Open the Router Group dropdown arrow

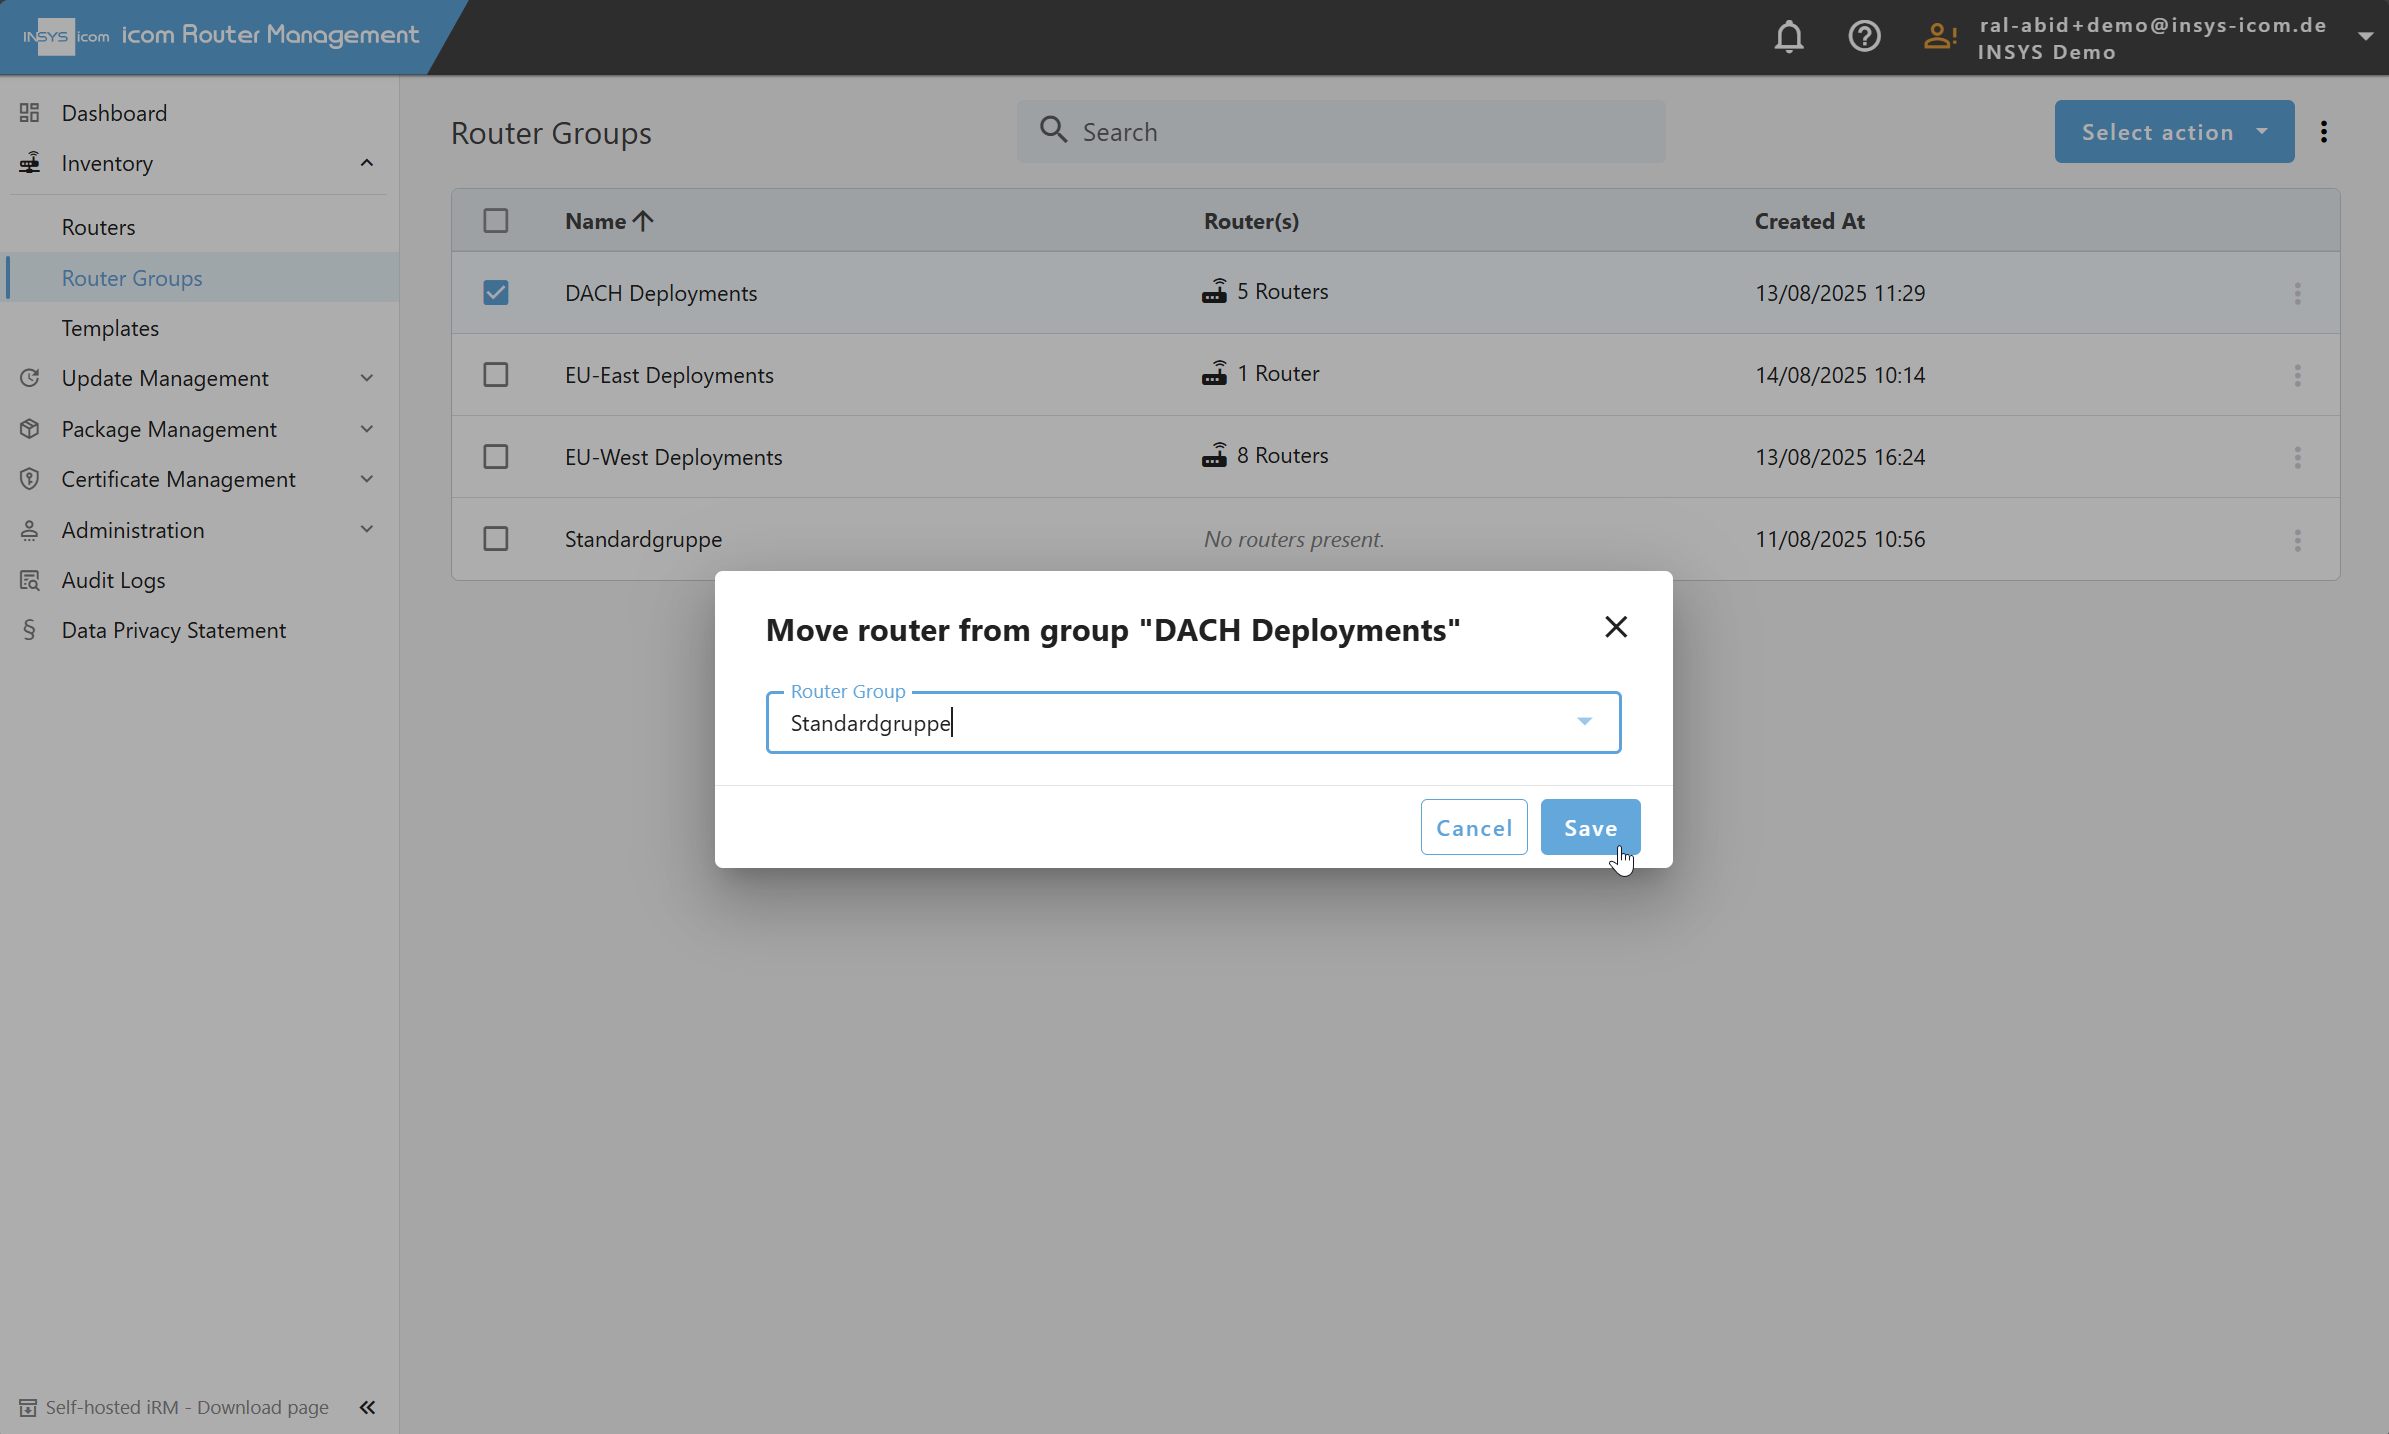tap(1584, 721)
